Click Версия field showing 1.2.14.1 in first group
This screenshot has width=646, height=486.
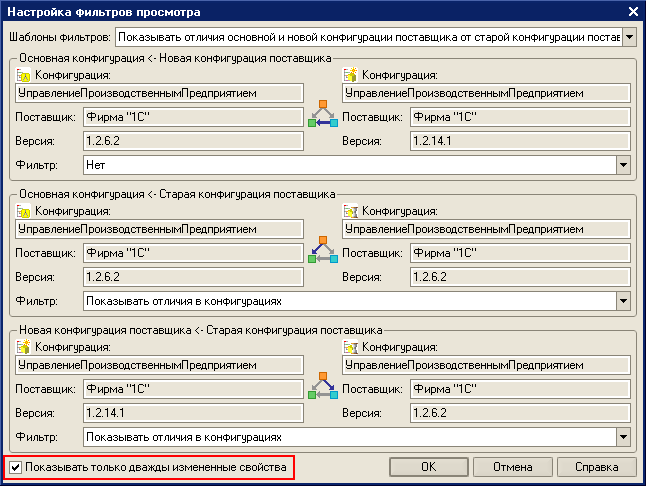coord(520,141)
